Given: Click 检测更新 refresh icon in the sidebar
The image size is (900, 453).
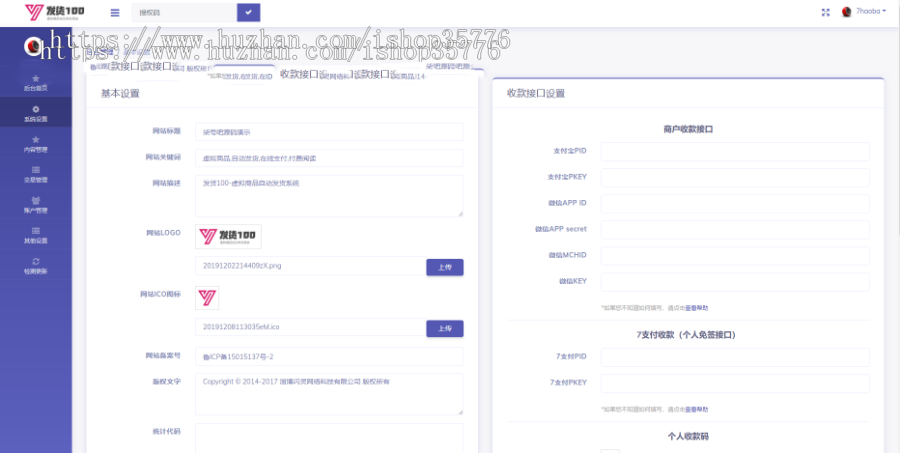Looking at the screenshot, I should tap(36, 265).
